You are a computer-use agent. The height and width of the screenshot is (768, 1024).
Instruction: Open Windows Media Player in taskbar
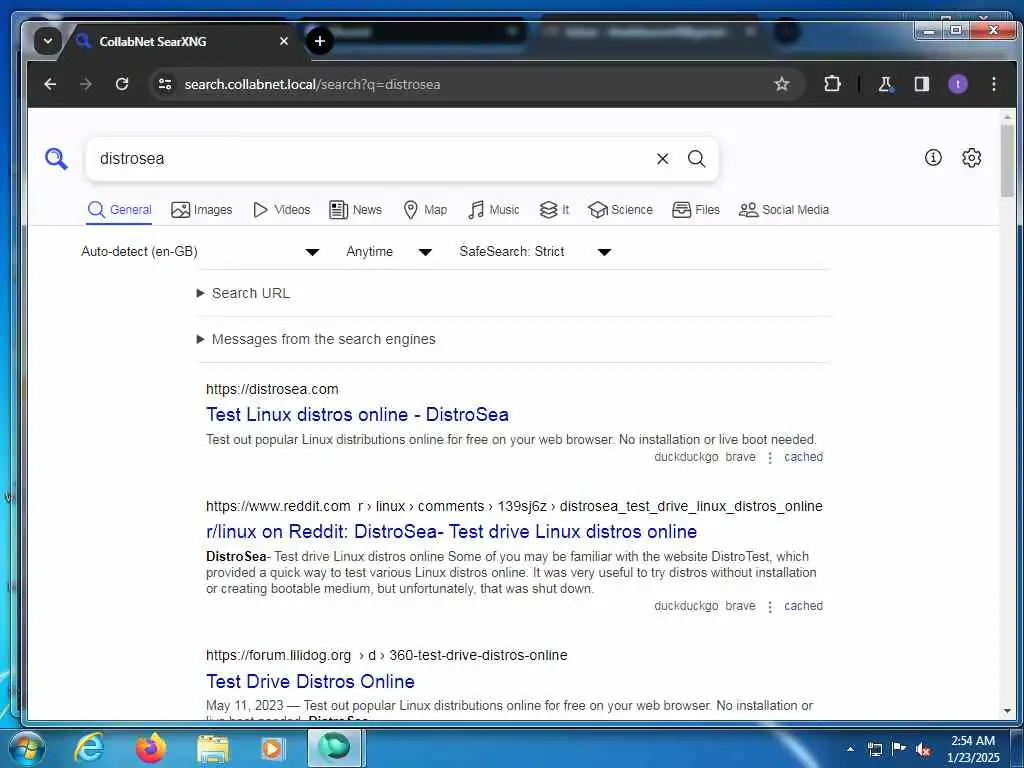click(x=272, y=748)
